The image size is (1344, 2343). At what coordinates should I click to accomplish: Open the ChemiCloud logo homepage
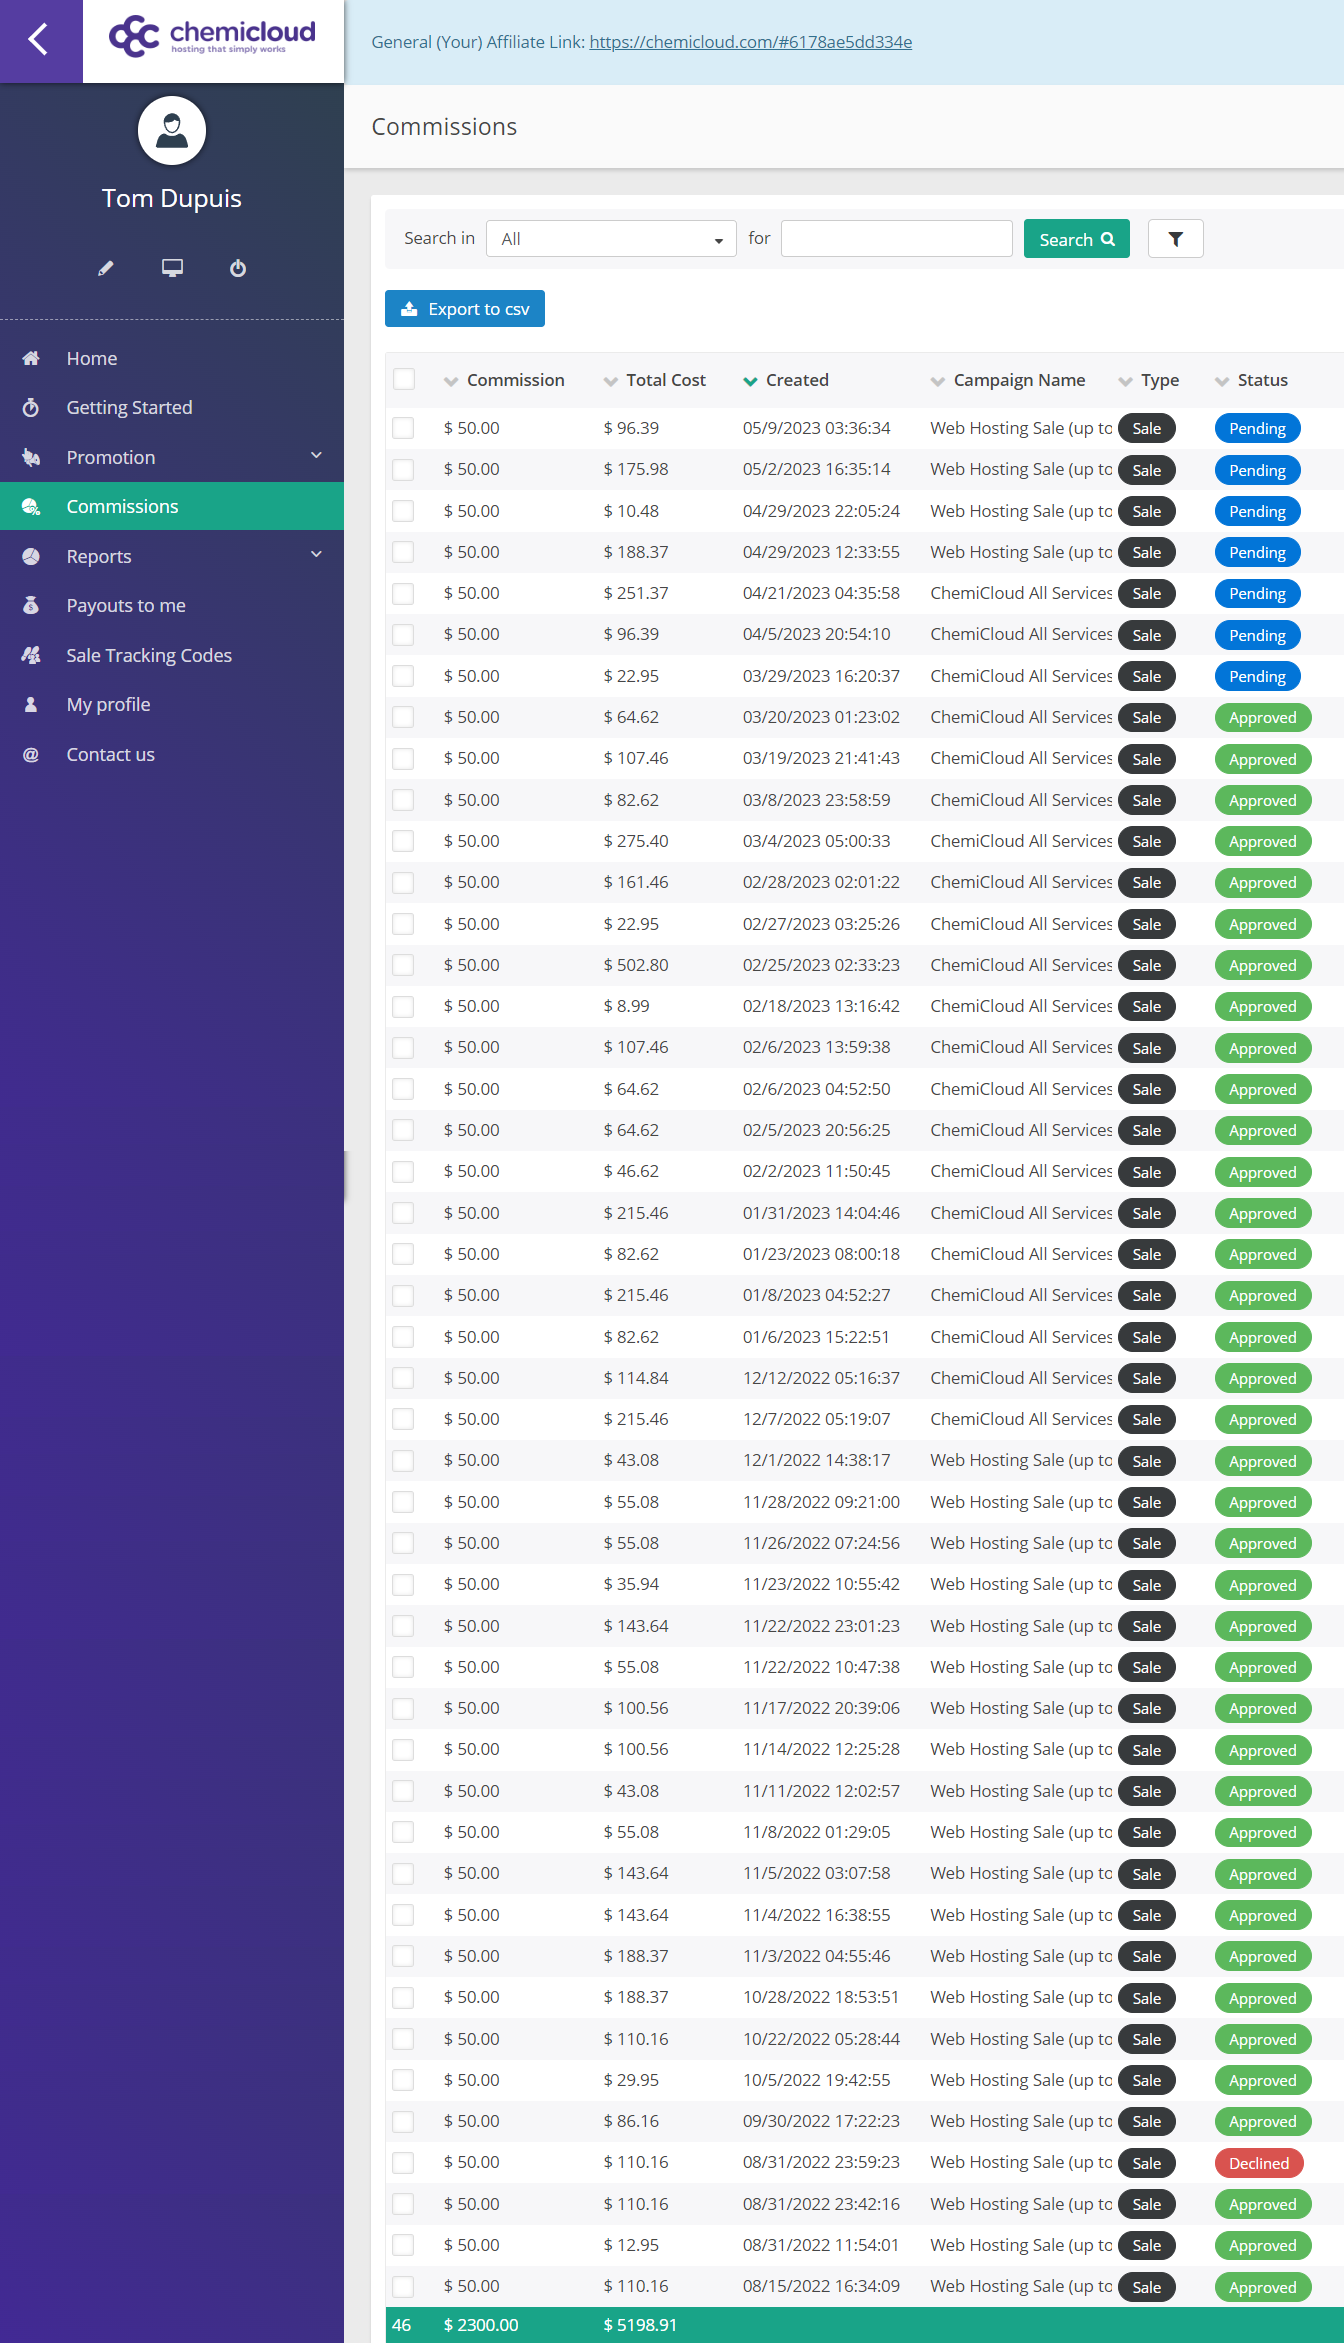click(212, 37)
